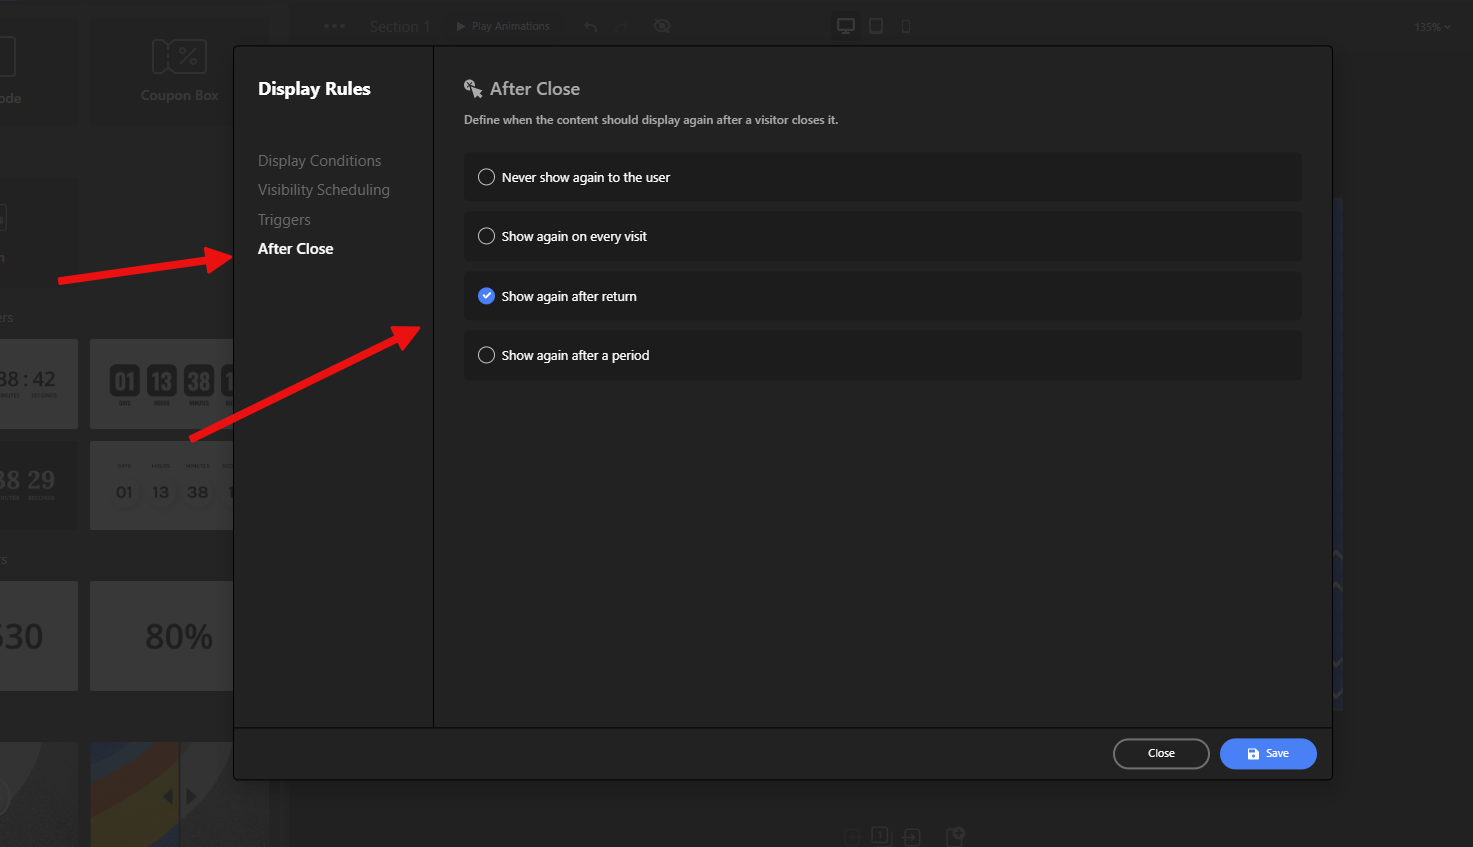Click the add new page icon
The image size is (1473, 847).
[x=955, y=836]
